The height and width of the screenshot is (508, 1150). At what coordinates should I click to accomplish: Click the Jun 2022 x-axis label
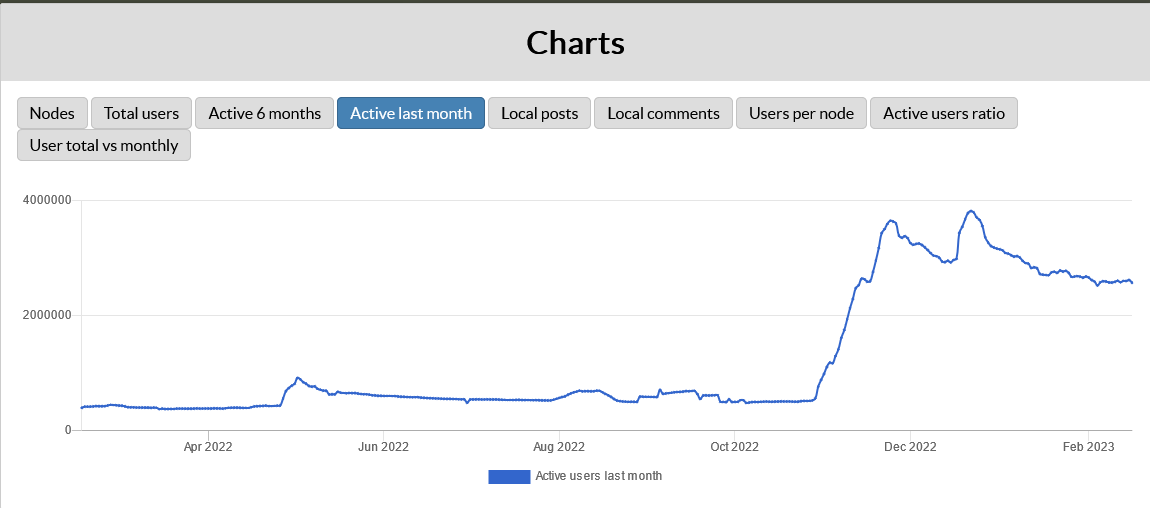click(383, 447)
